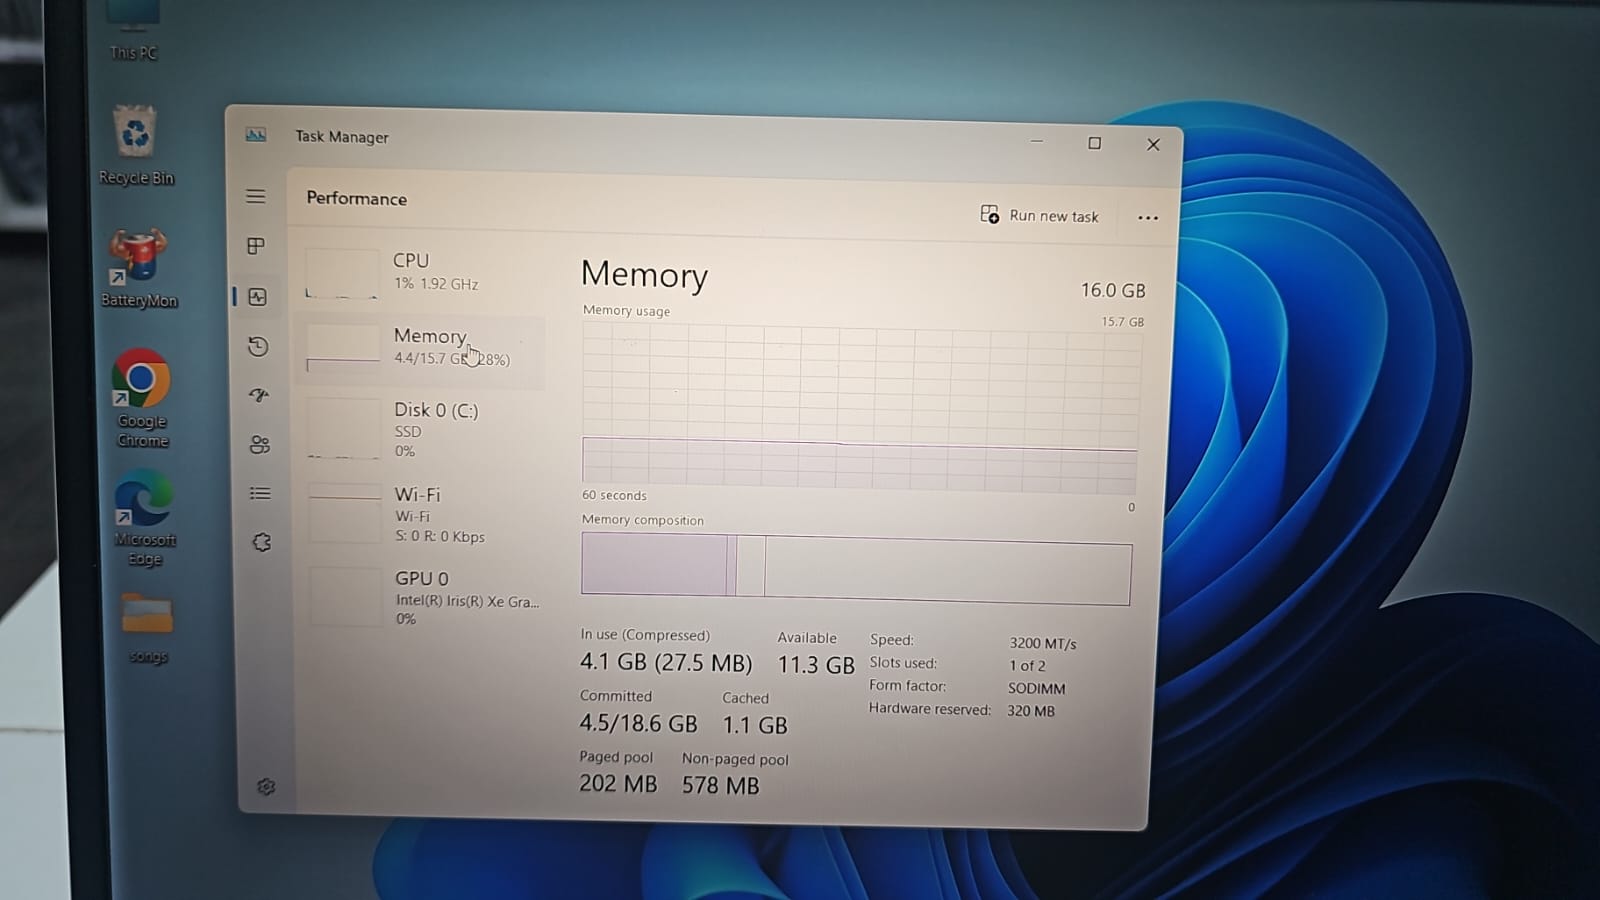
Task: Open the Startup apps page icon
Action: click(259, 395)
